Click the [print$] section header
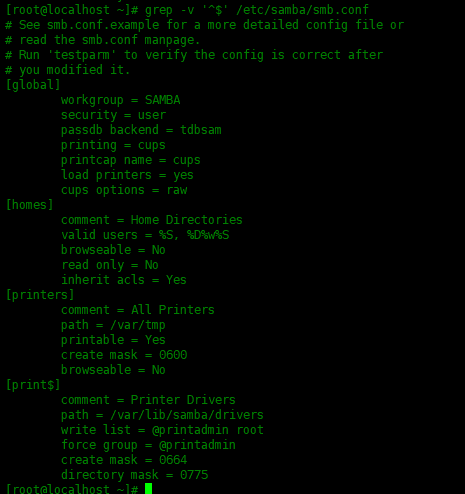 33,385
